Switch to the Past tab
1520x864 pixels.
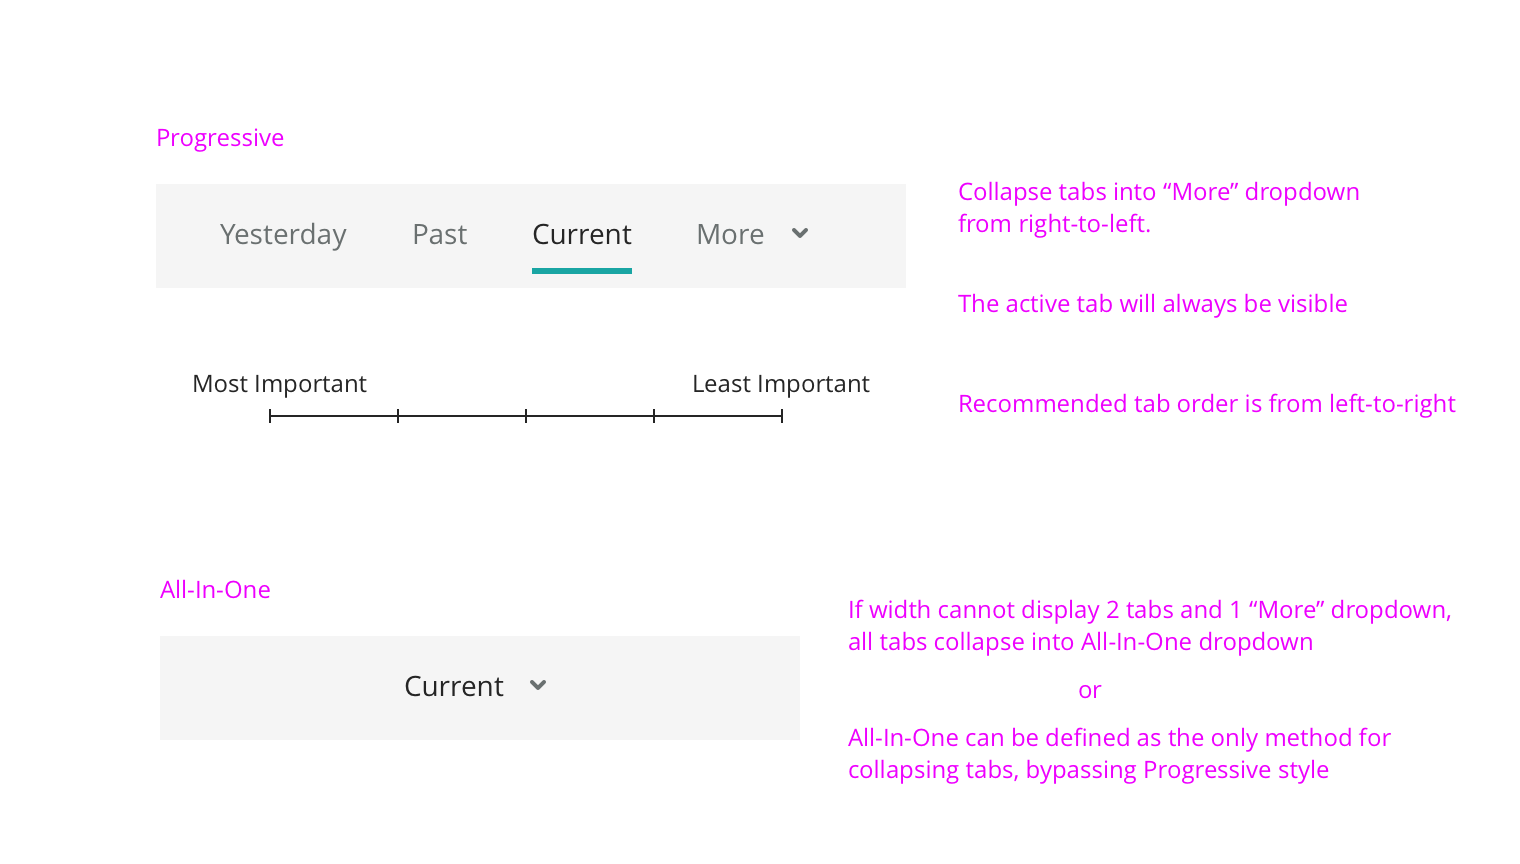point(439,234)
